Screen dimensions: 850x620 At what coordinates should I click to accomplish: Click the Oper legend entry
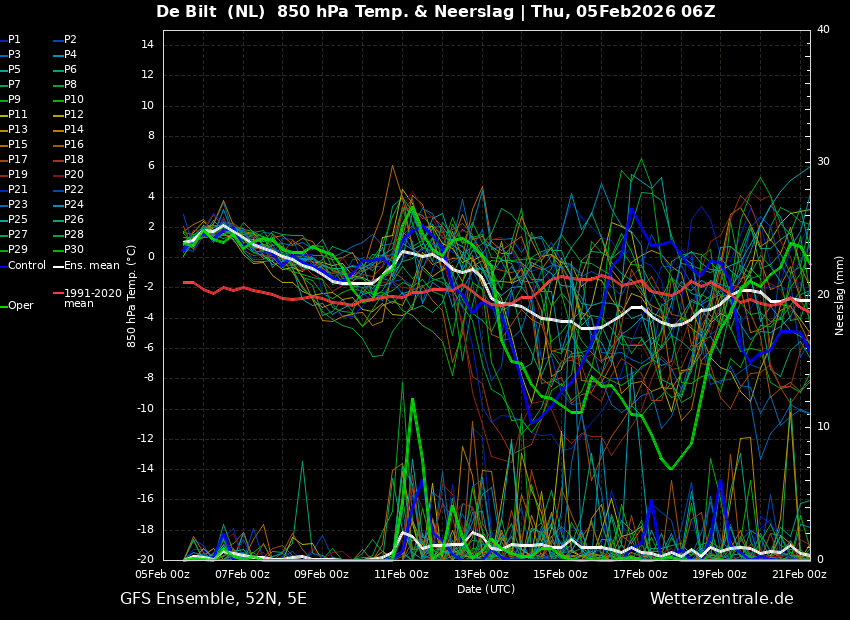[x=20, y=306]
